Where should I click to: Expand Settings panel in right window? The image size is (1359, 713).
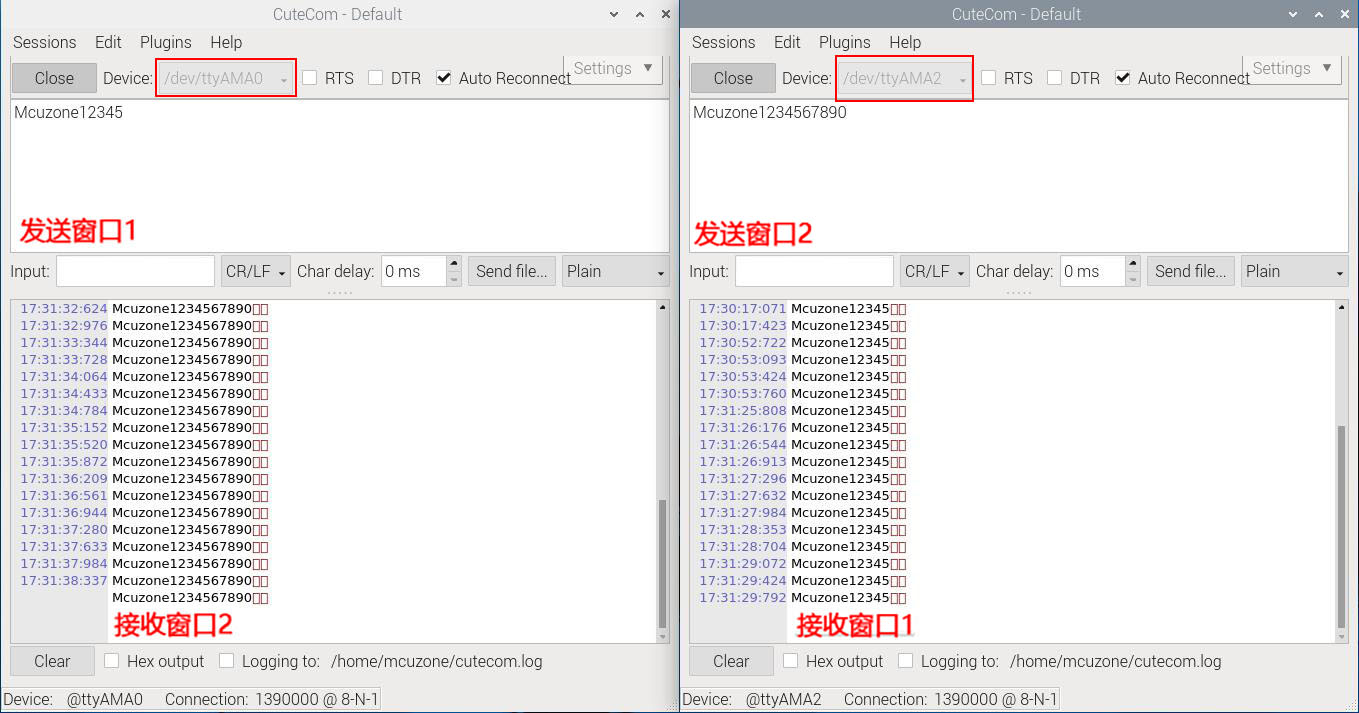pos(1292,69)
